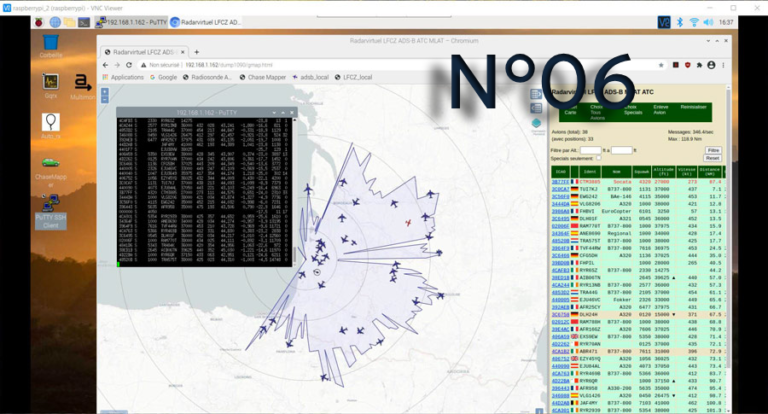The image size is (768, 414).
Task: Sort table by ICAO column header
Action: pos(560,171)
